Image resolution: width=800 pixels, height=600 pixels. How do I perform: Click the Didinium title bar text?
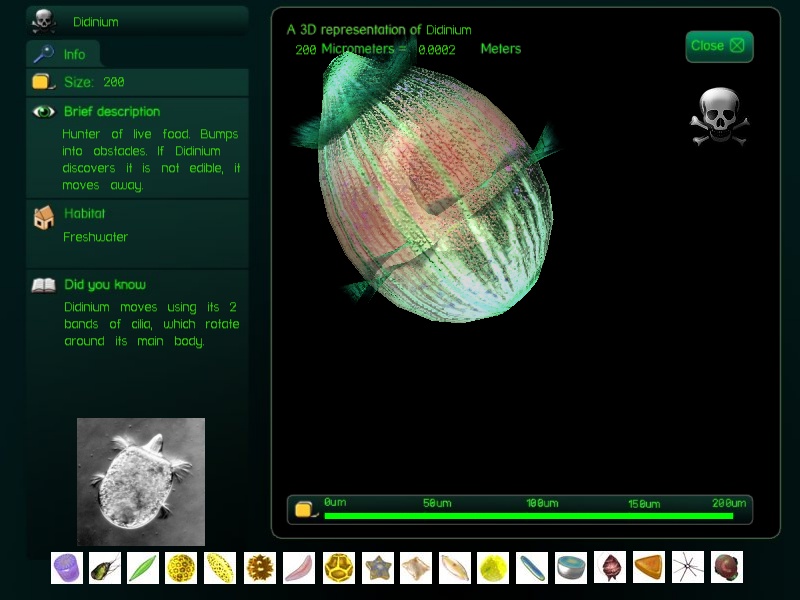[95, 22]
